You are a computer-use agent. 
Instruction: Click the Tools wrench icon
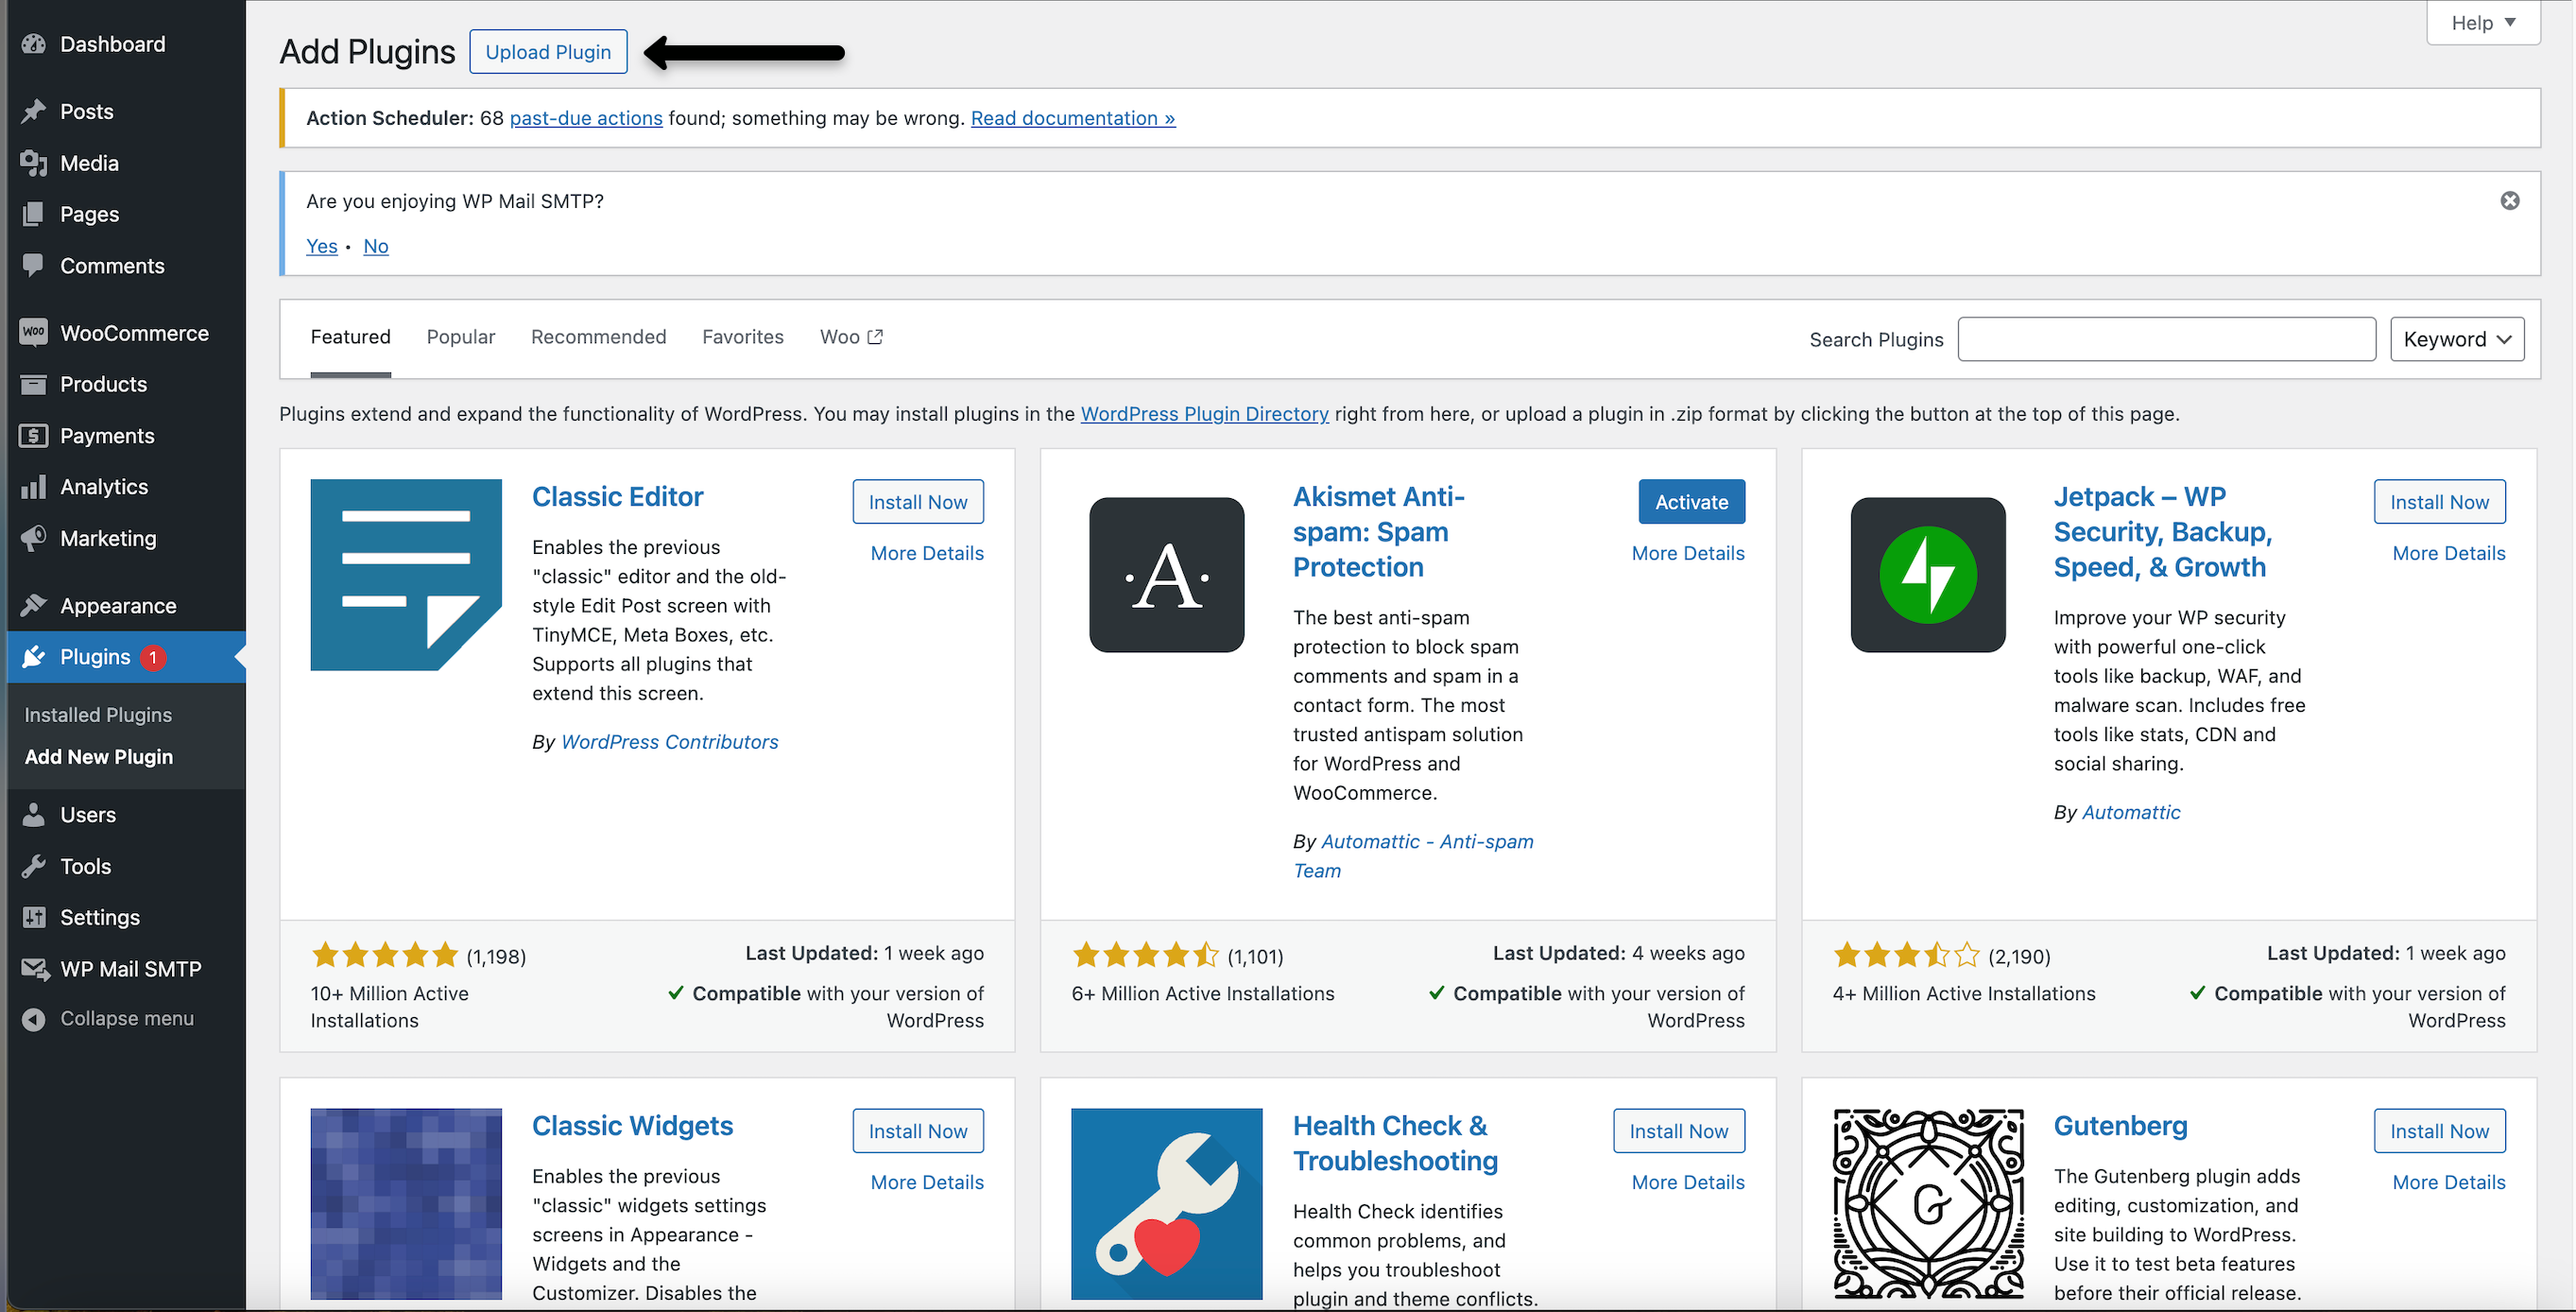34,866
